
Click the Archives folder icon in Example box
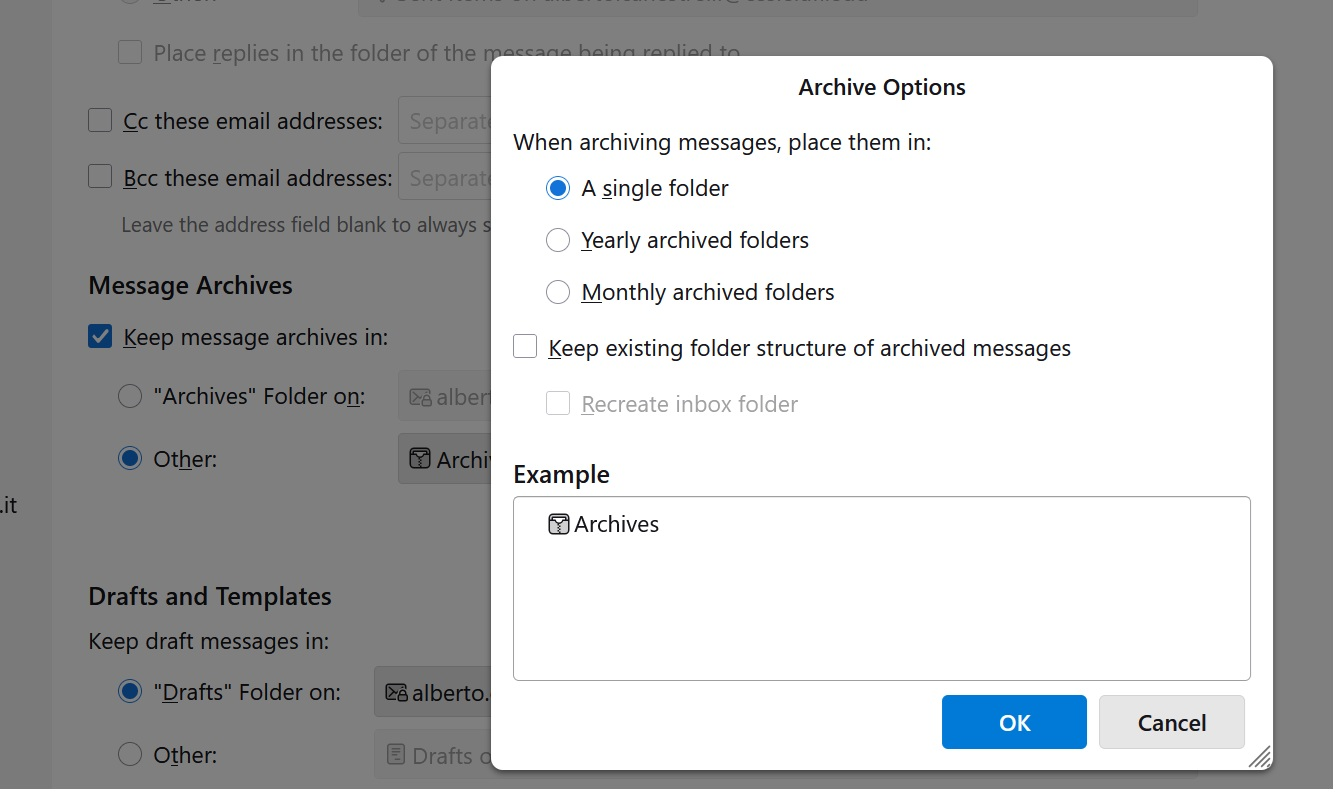pyautogui.click(x=558, y=524)
